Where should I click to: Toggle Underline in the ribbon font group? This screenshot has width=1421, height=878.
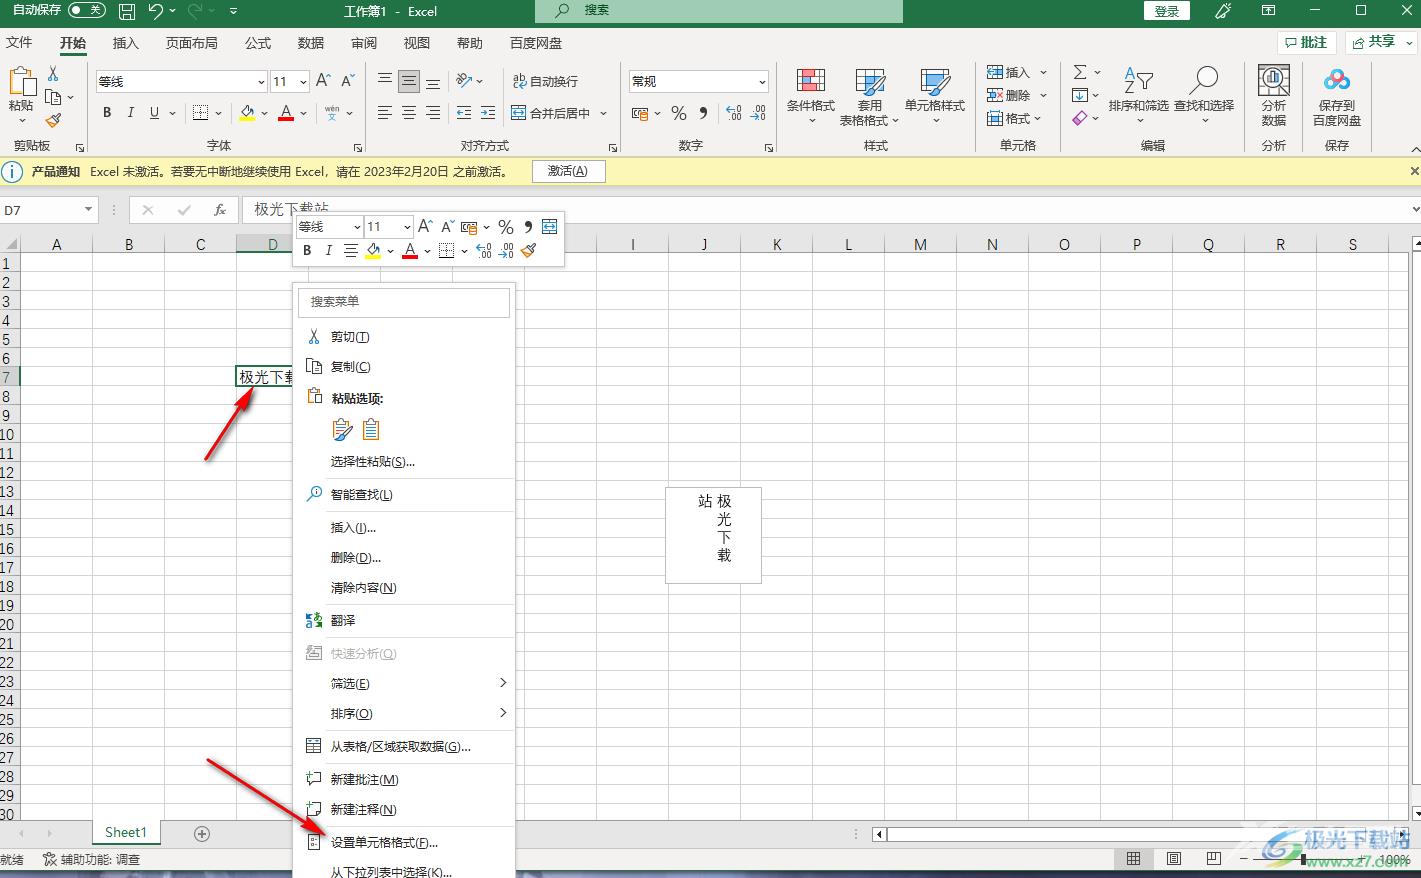click(154, 113)
